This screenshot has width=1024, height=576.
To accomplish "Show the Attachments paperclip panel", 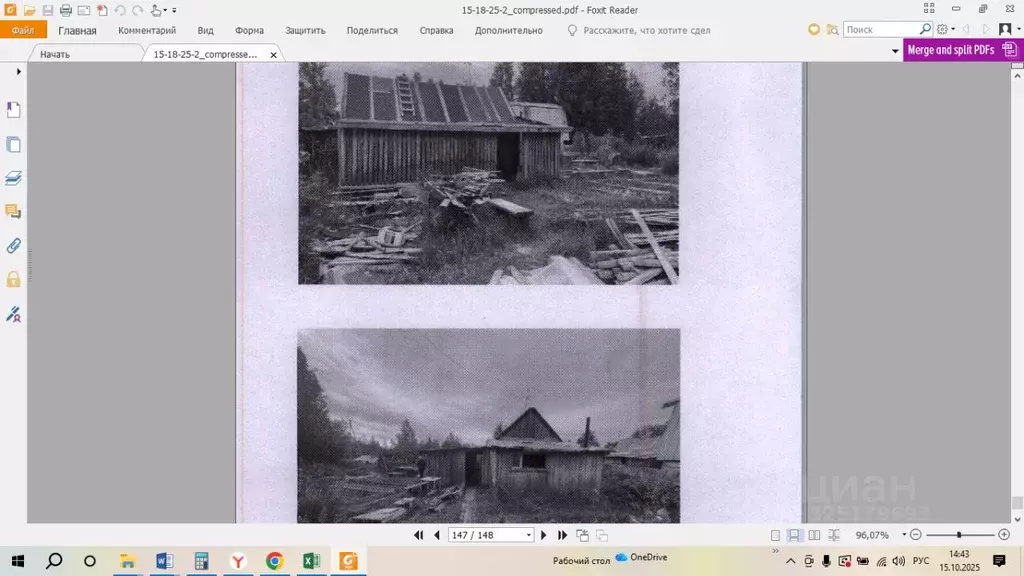I will pos(14,245).
